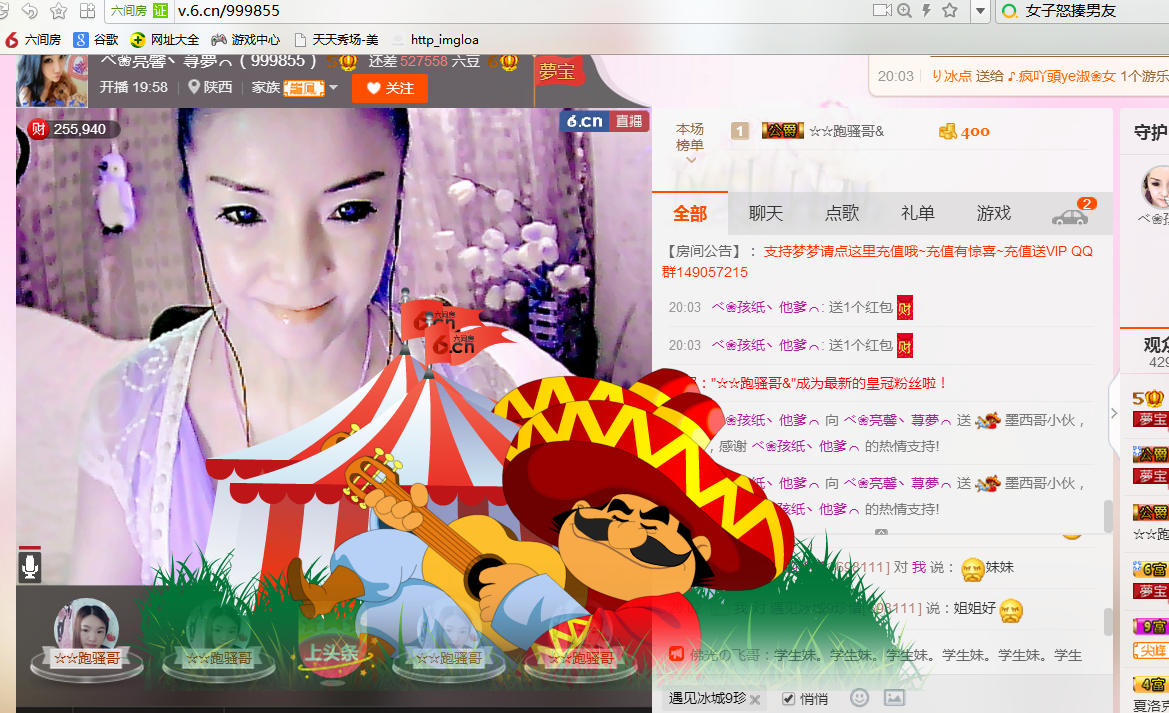Open the http_imgloa bookmark
Viewport: 1169px width, 713px height.
(435, 40)
